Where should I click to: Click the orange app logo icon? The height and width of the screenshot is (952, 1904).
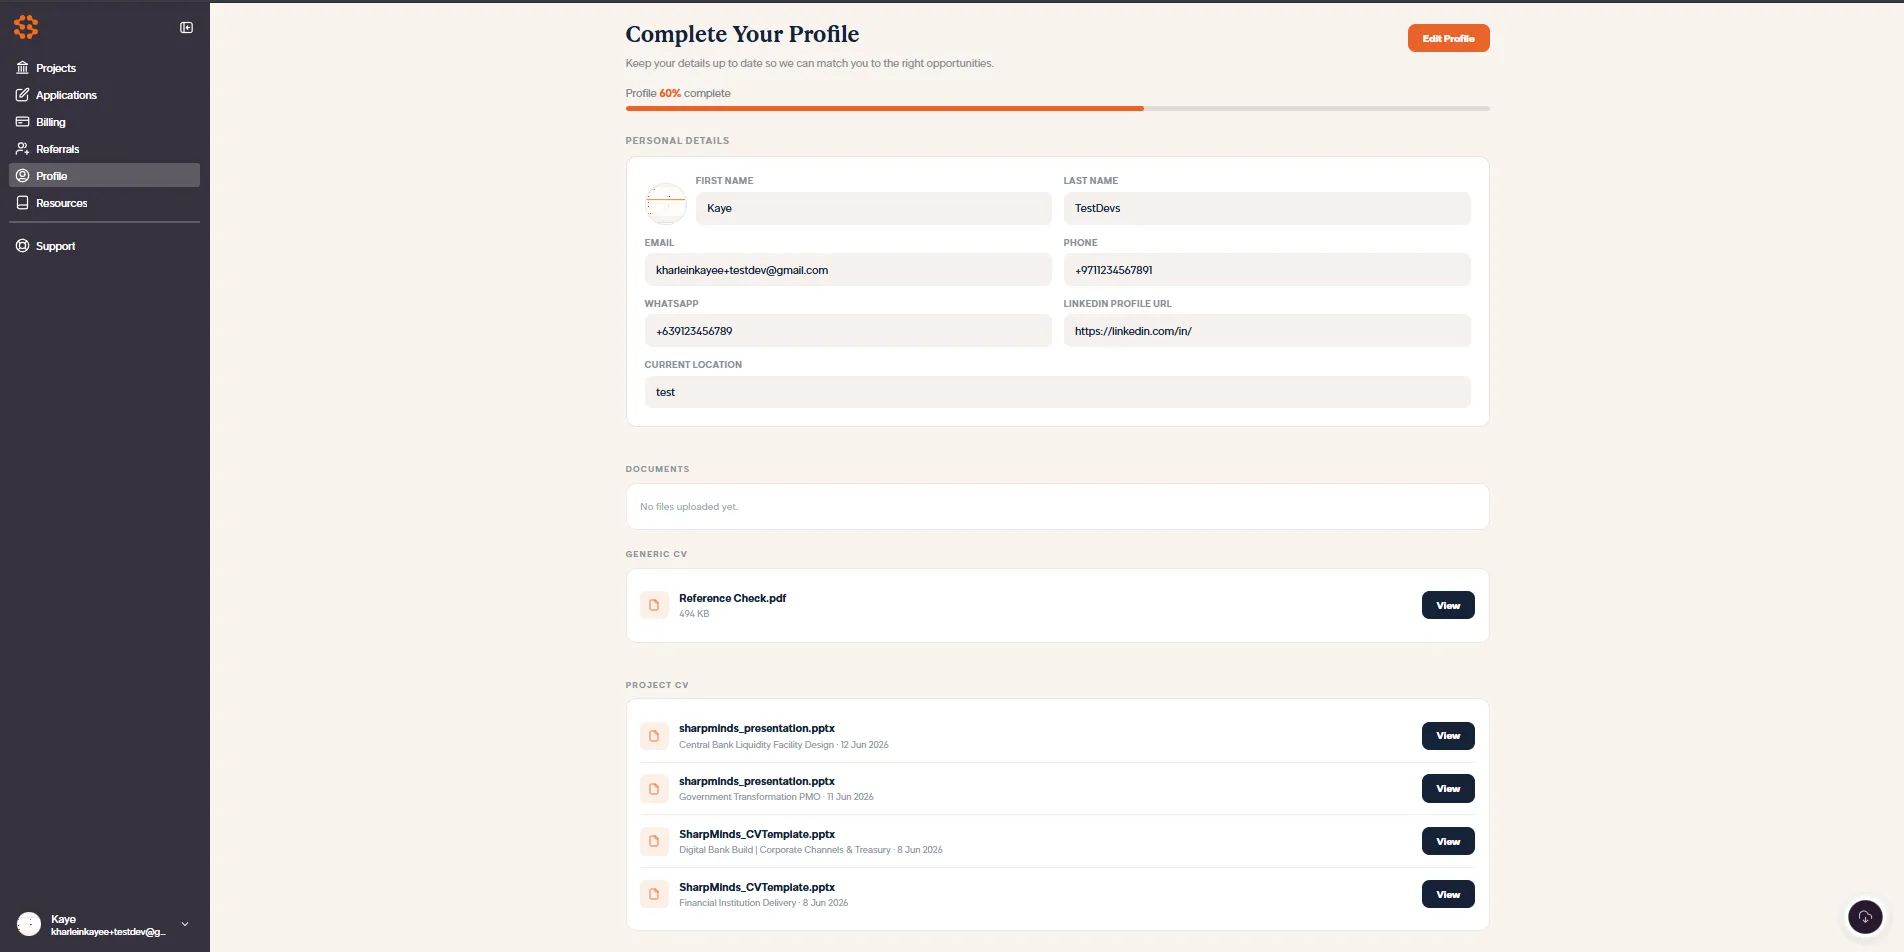coord(26,27)
